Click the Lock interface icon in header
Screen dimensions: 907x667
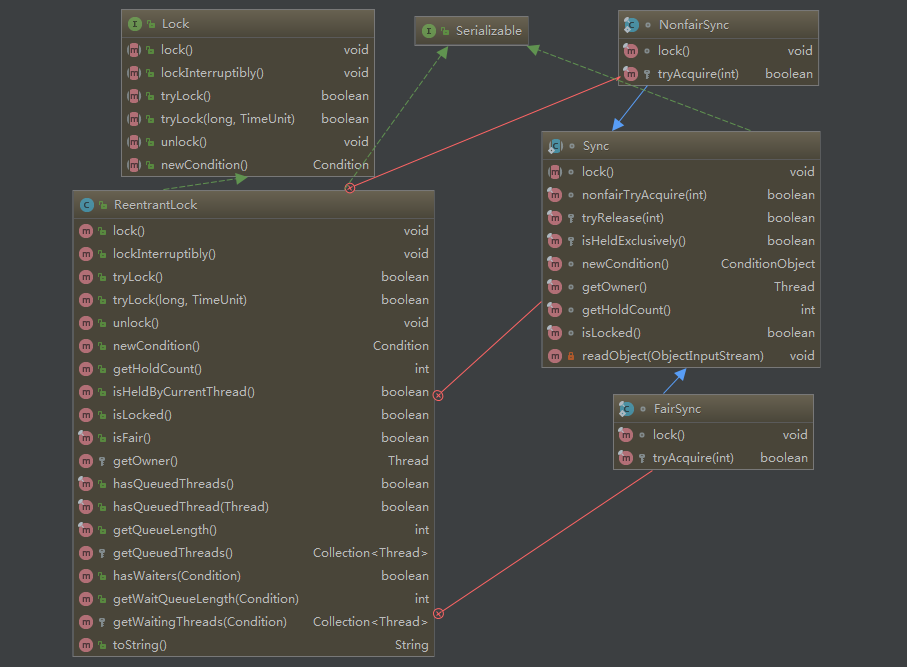(x=134, y=24)
